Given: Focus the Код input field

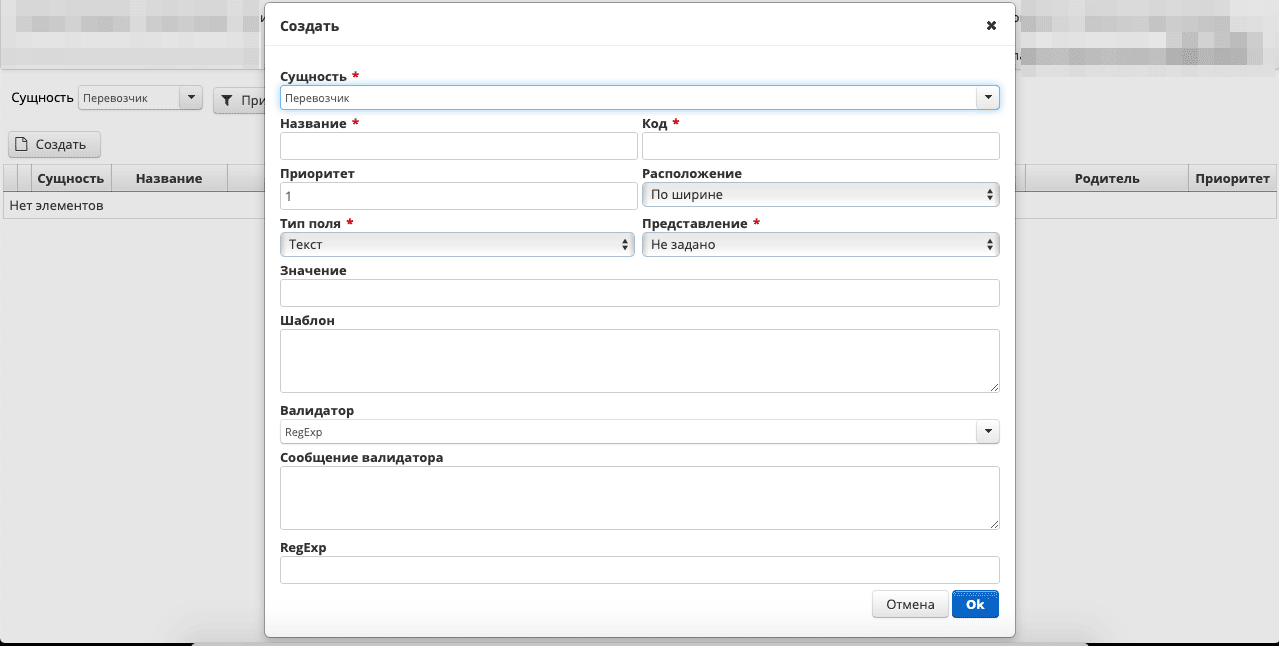Looking at the screenshot, I should (820, 146).
